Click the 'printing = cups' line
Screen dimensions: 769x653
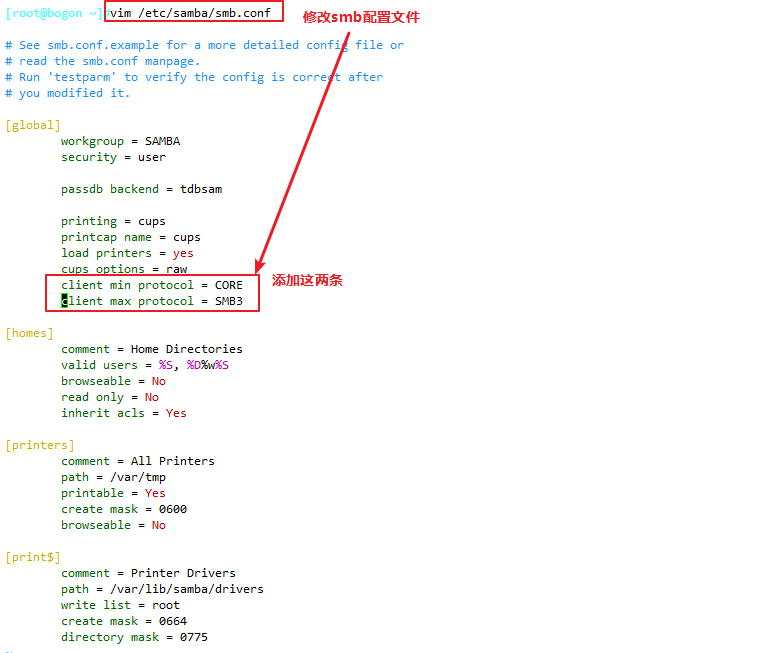pos(113,221)
